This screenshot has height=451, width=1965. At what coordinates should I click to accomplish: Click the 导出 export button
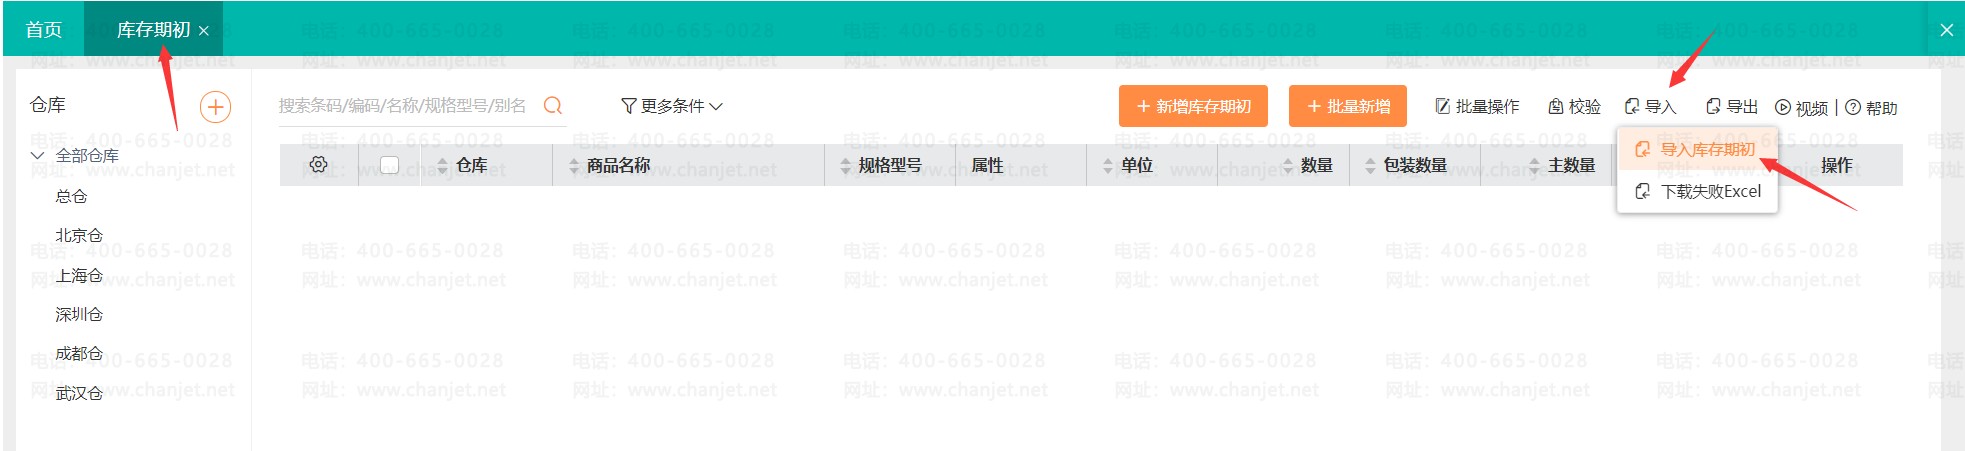tap(1731, 106)
